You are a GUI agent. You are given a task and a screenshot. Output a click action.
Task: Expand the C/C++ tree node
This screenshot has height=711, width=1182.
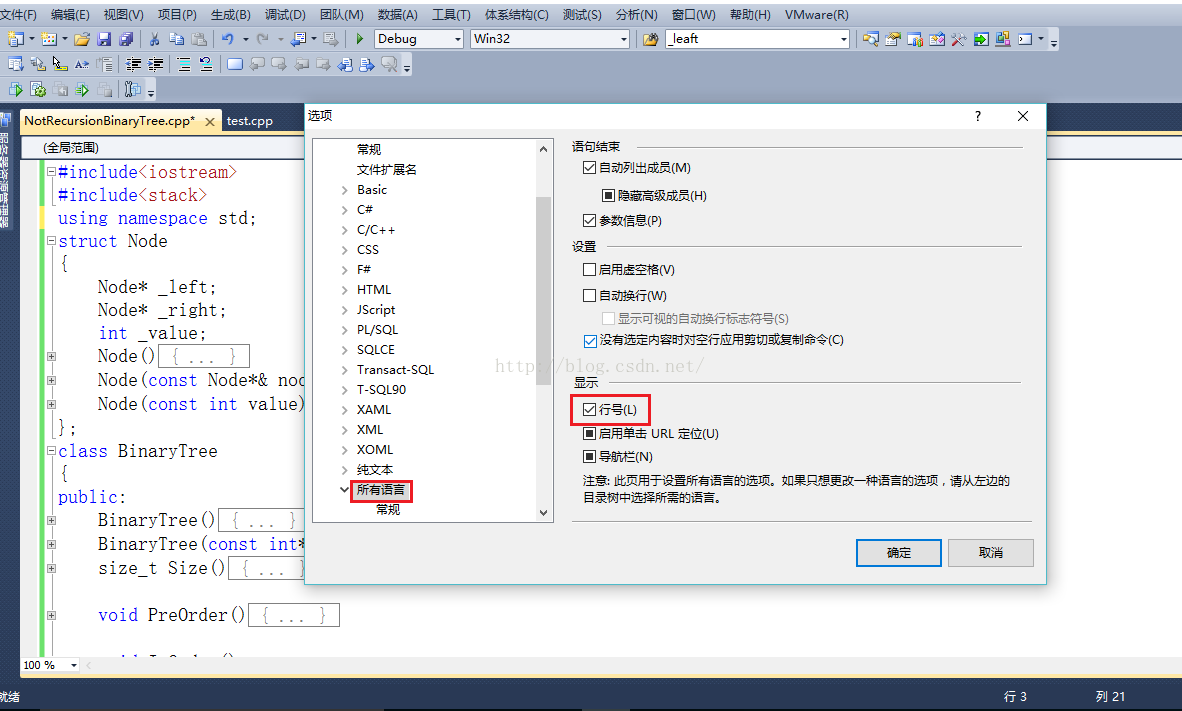click(344, 230)
